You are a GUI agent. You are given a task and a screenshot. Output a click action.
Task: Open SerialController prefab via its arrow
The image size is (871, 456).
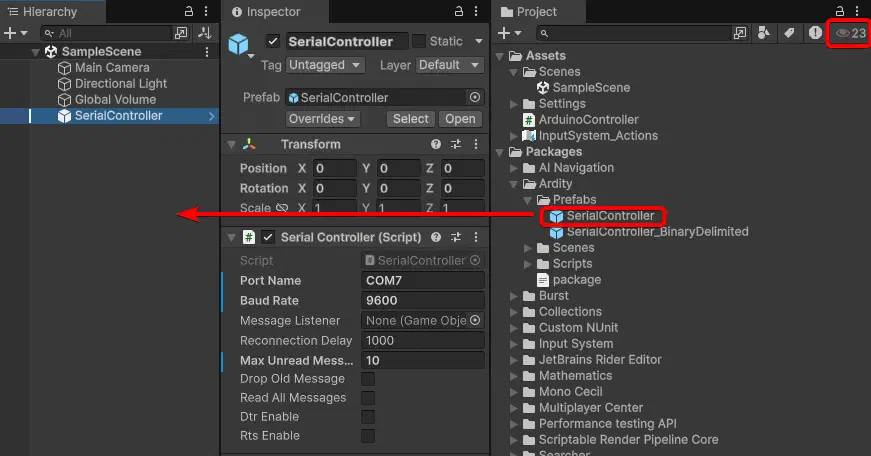coord(212,116)
